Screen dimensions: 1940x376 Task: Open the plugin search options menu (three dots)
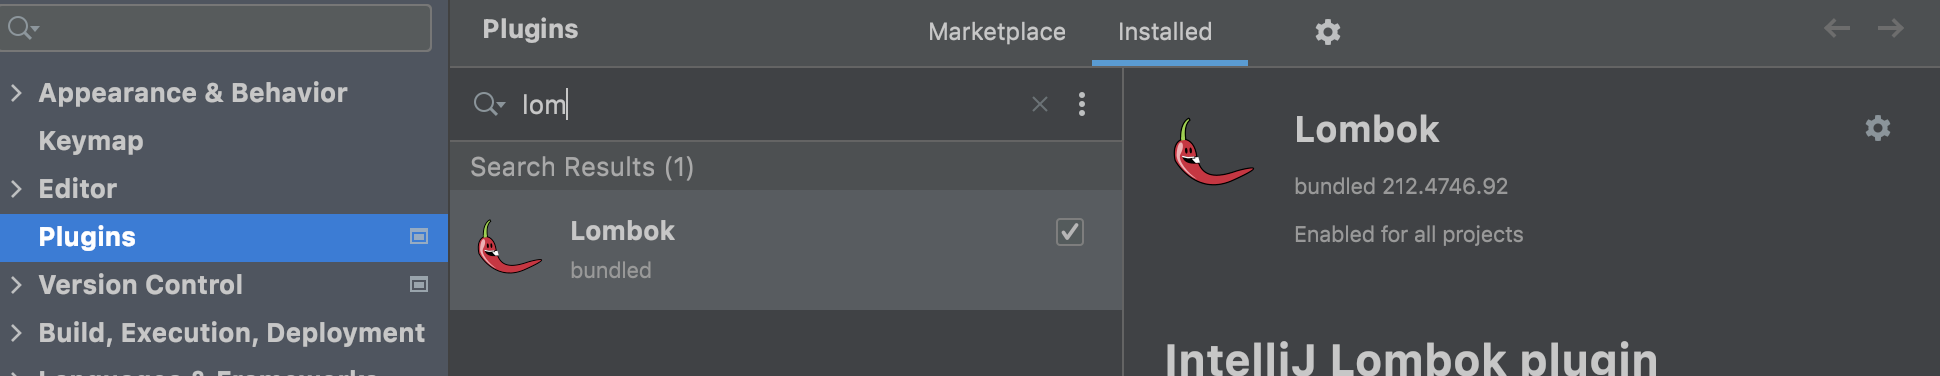(1081, 104)
